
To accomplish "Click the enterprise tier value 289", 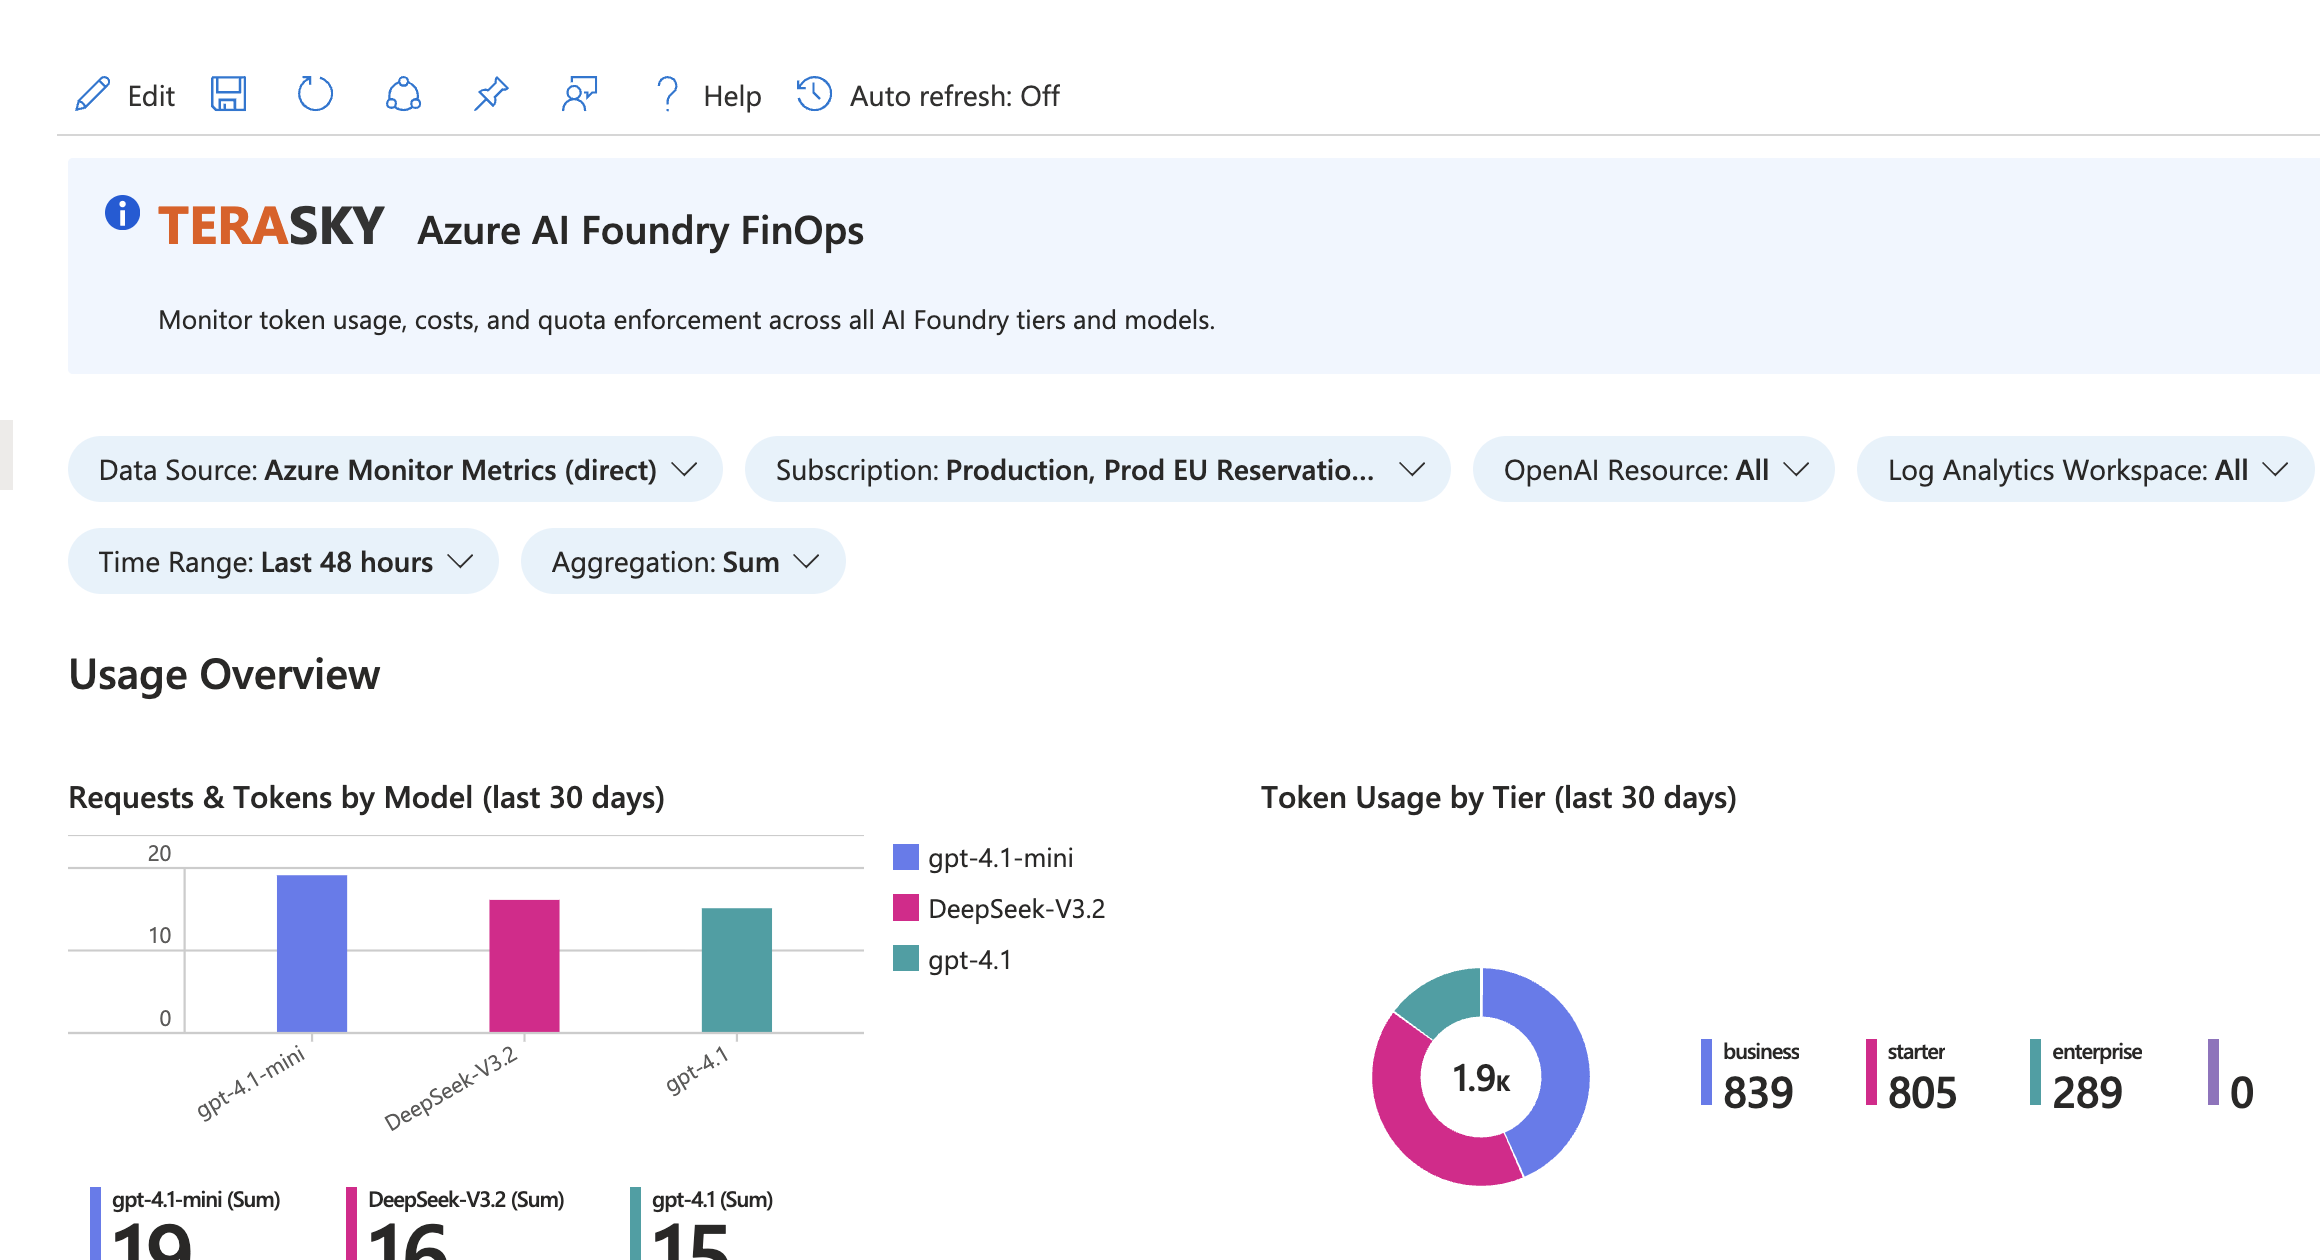I will click(2087, 1092).
